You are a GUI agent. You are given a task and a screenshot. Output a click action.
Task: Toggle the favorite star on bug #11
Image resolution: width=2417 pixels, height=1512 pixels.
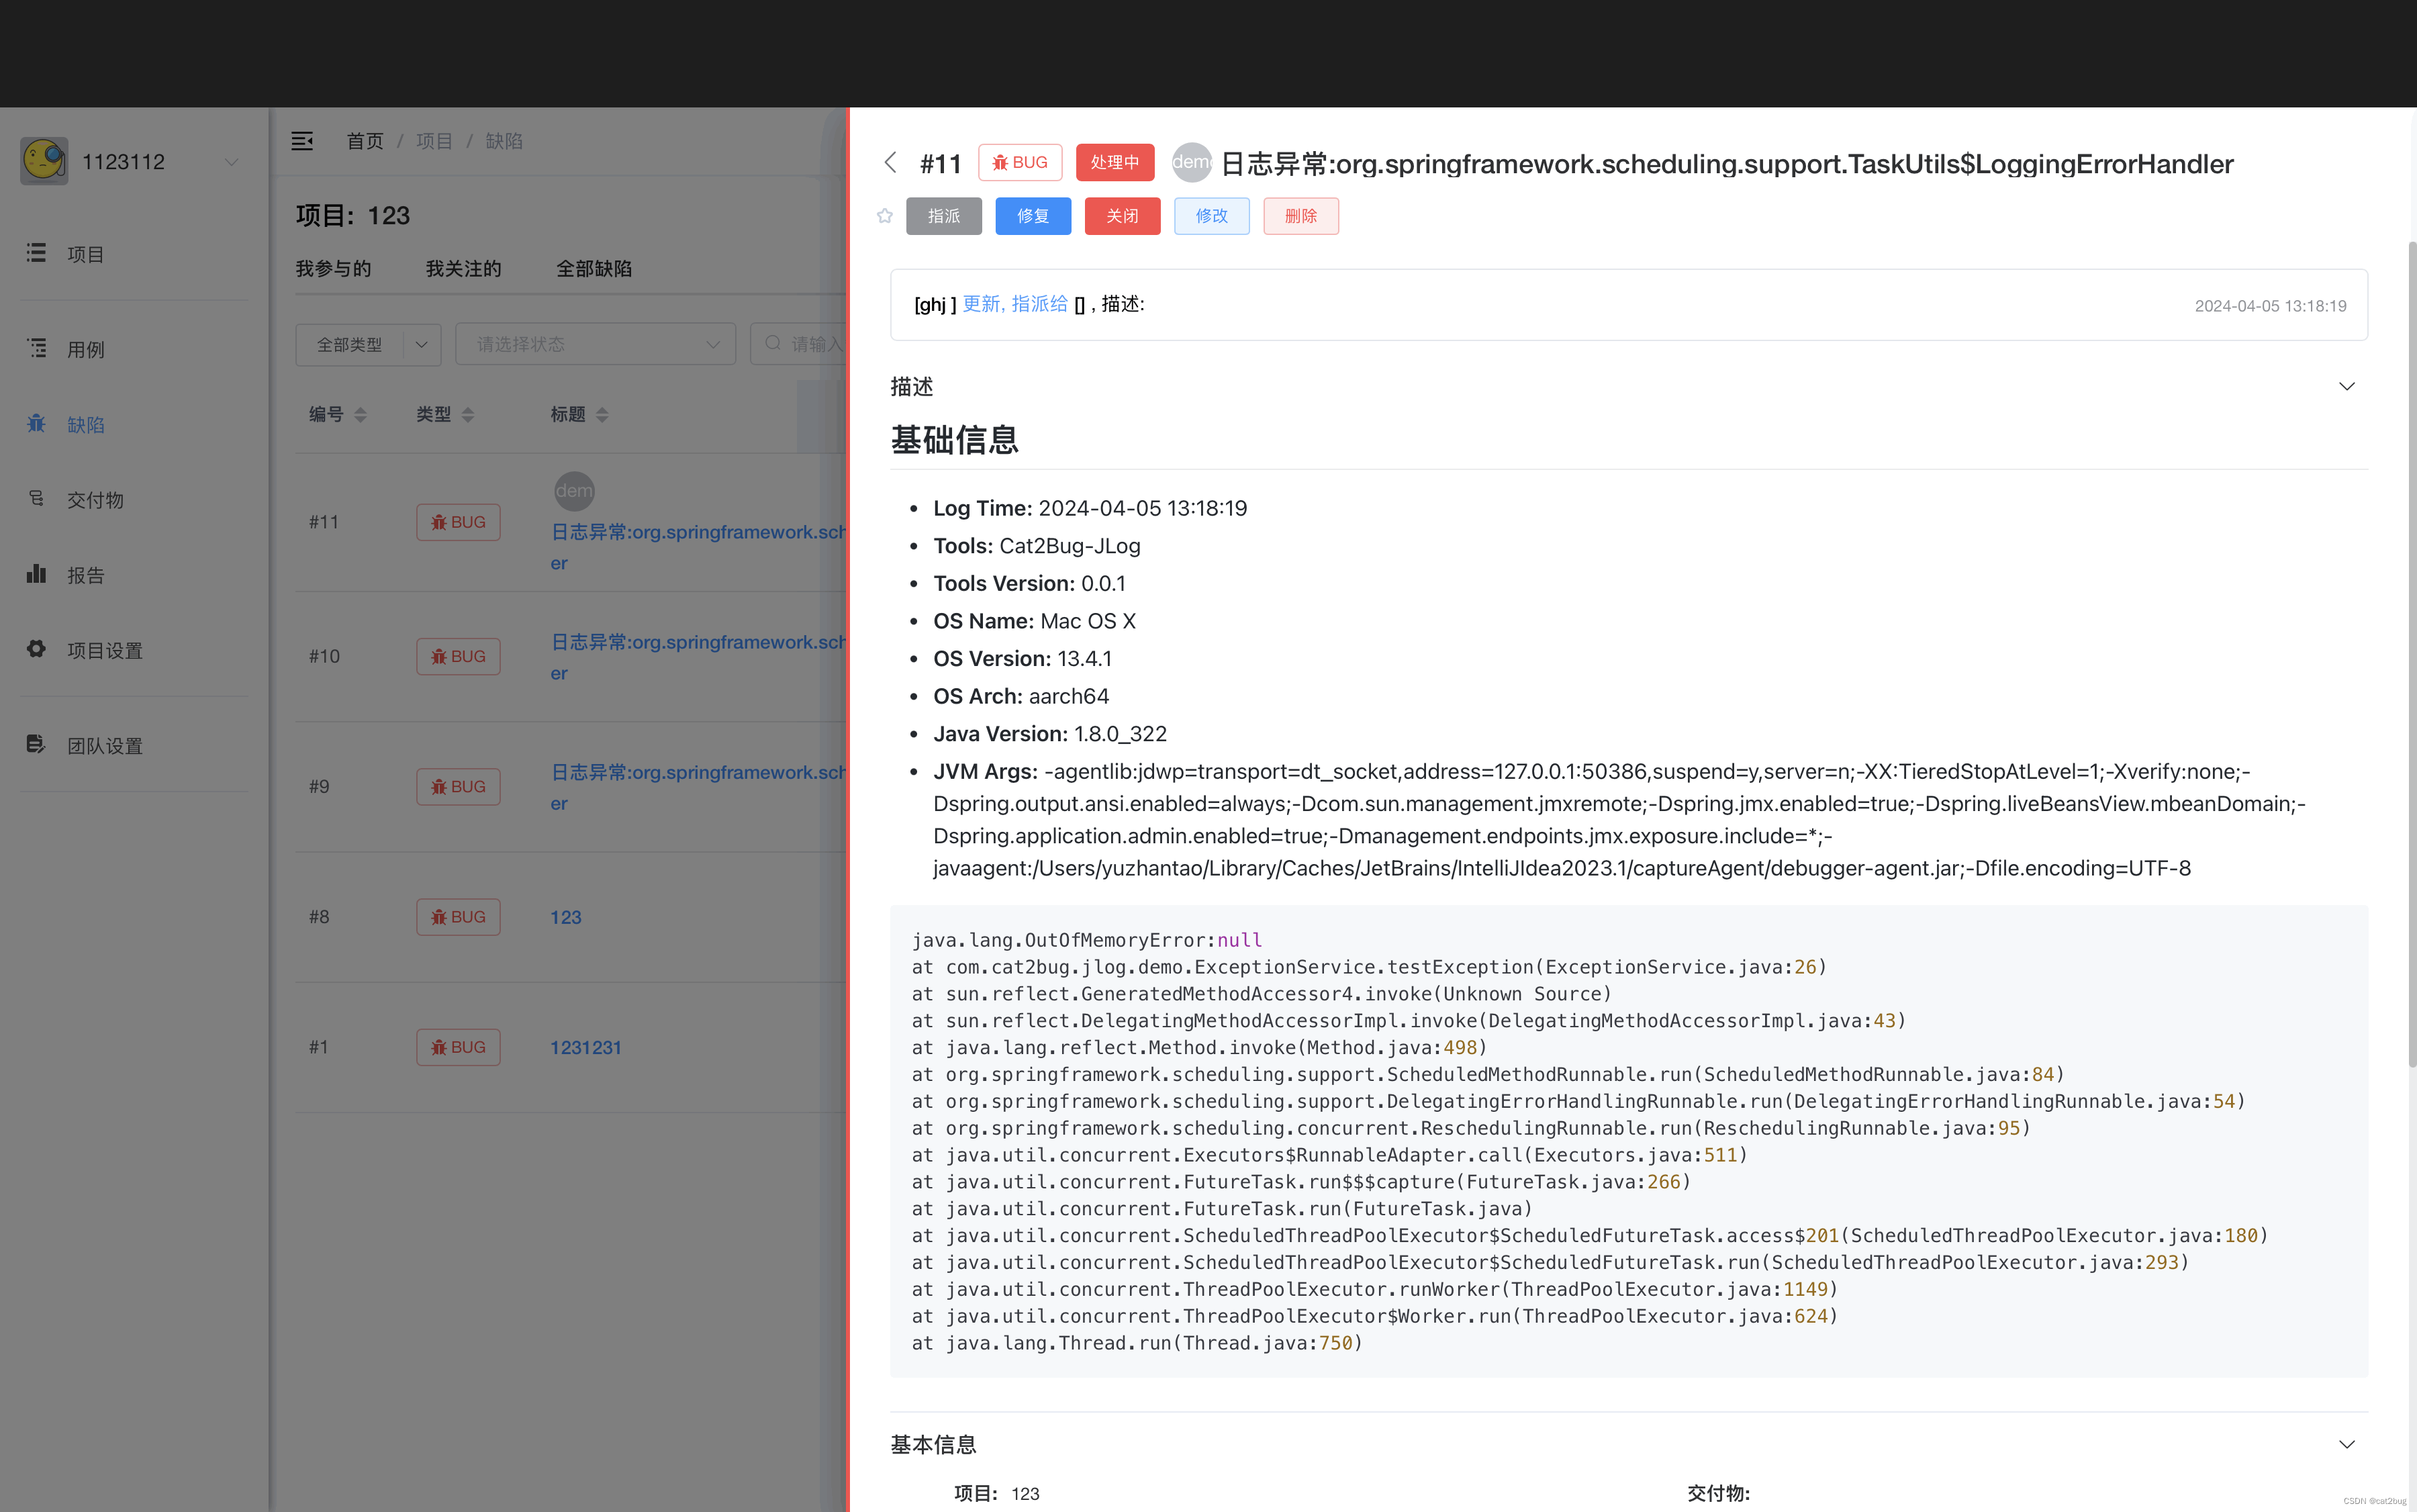[x=884, y=215]
